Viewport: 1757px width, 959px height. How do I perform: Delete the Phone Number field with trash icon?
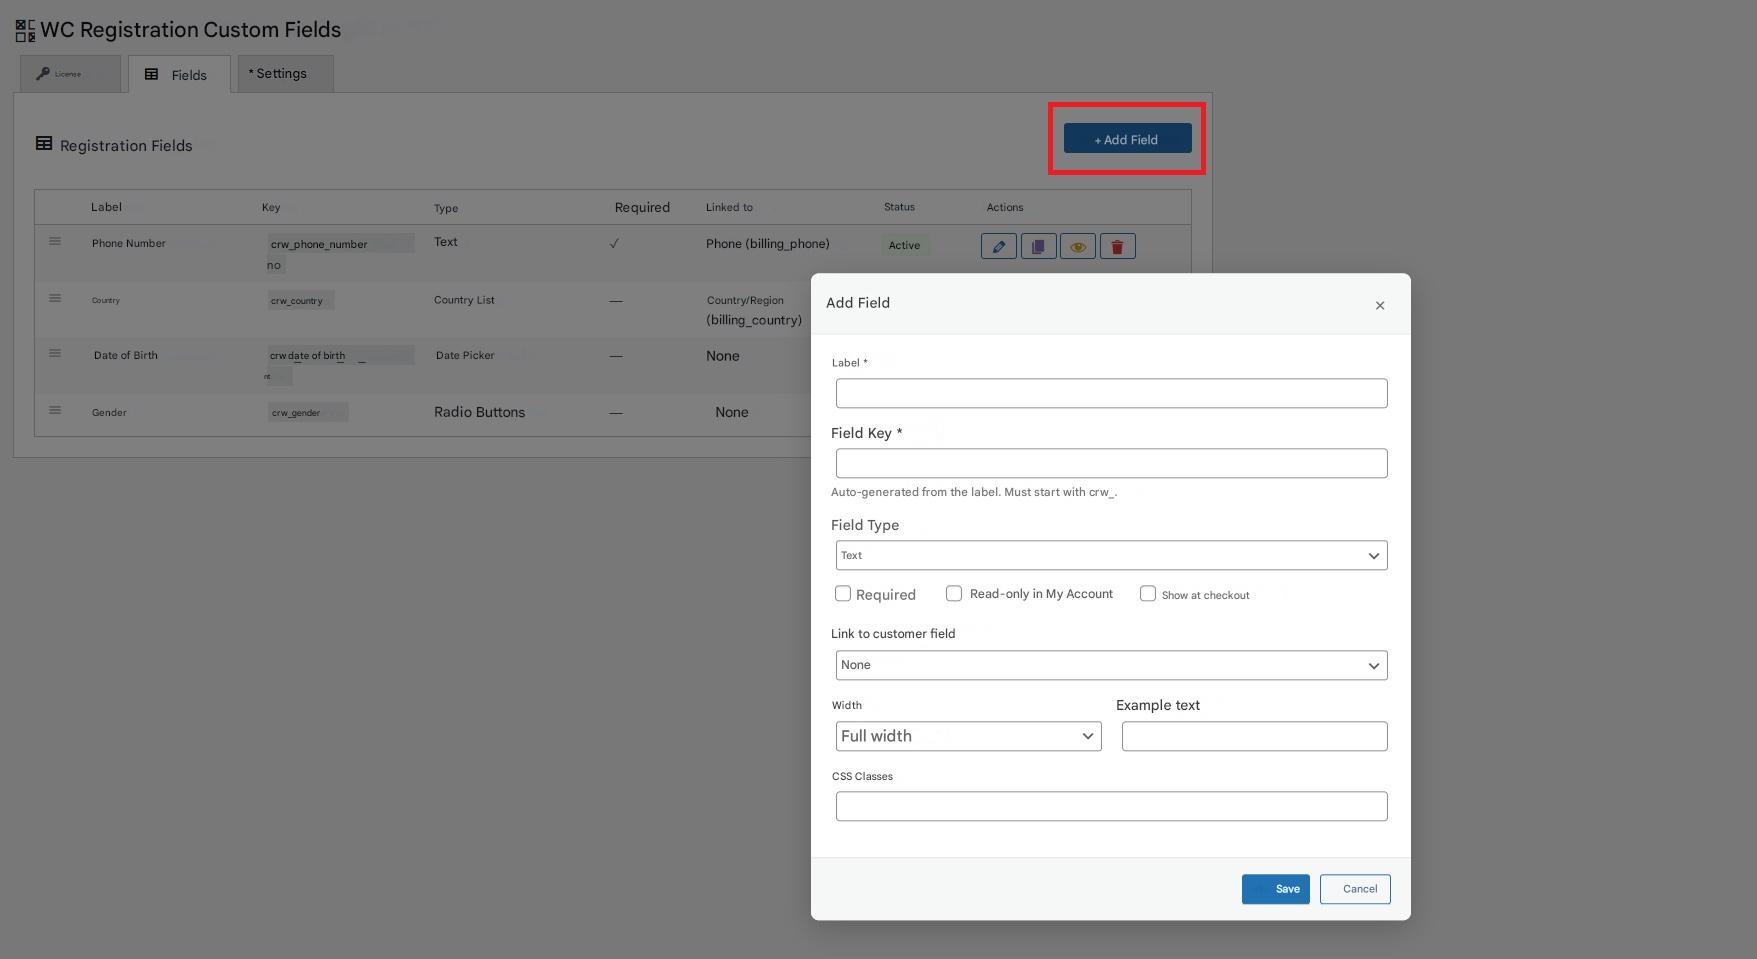tap(1117, 246)
